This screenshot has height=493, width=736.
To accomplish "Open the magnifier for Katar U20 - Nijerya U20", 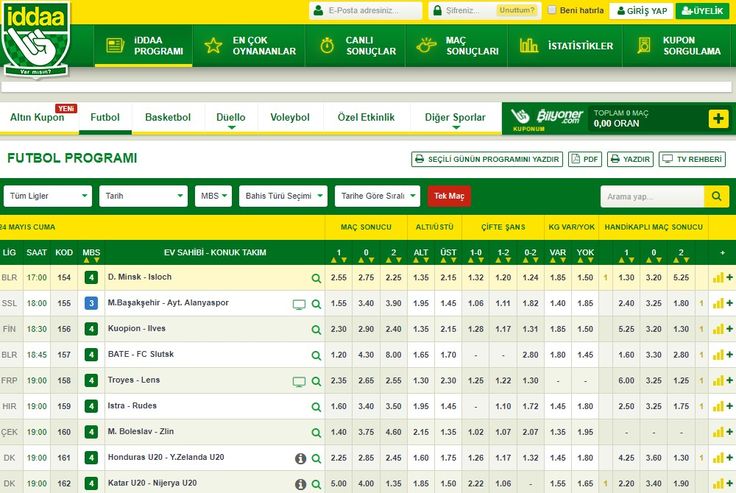I will [316, 484].
